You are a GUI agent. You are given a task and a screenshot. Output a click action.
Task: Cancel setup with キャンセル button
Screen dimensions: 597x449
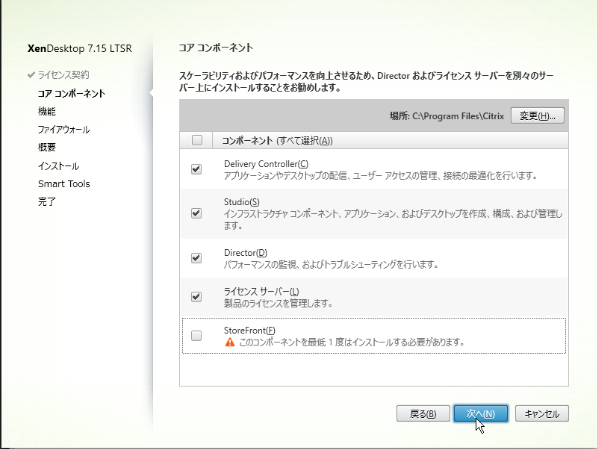point(541,414)
